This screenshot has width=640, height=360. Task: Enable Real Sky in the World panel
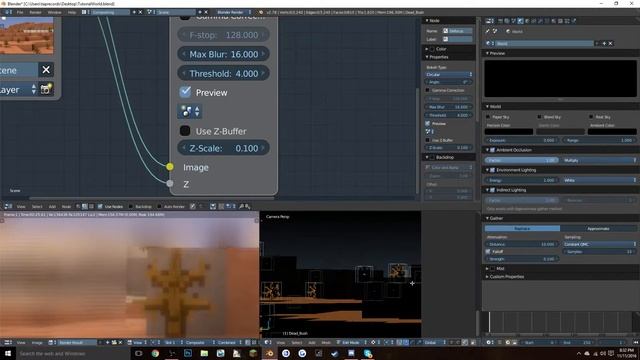591,117
